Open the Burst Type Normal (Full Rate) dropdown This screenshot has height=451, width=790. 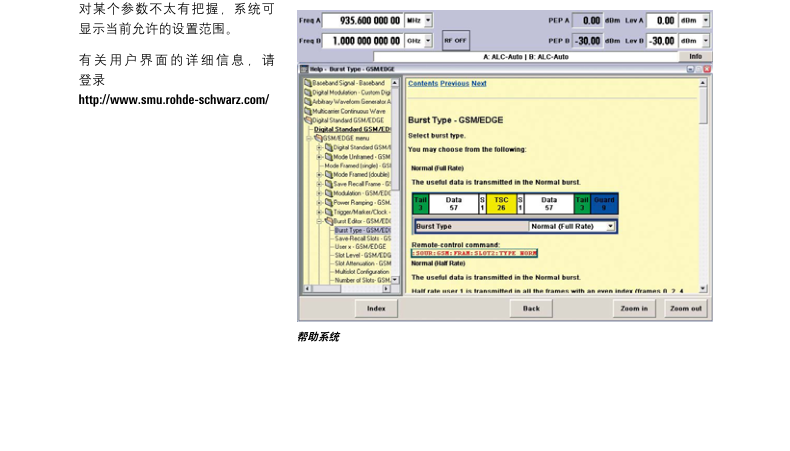[x=609, y=227]
